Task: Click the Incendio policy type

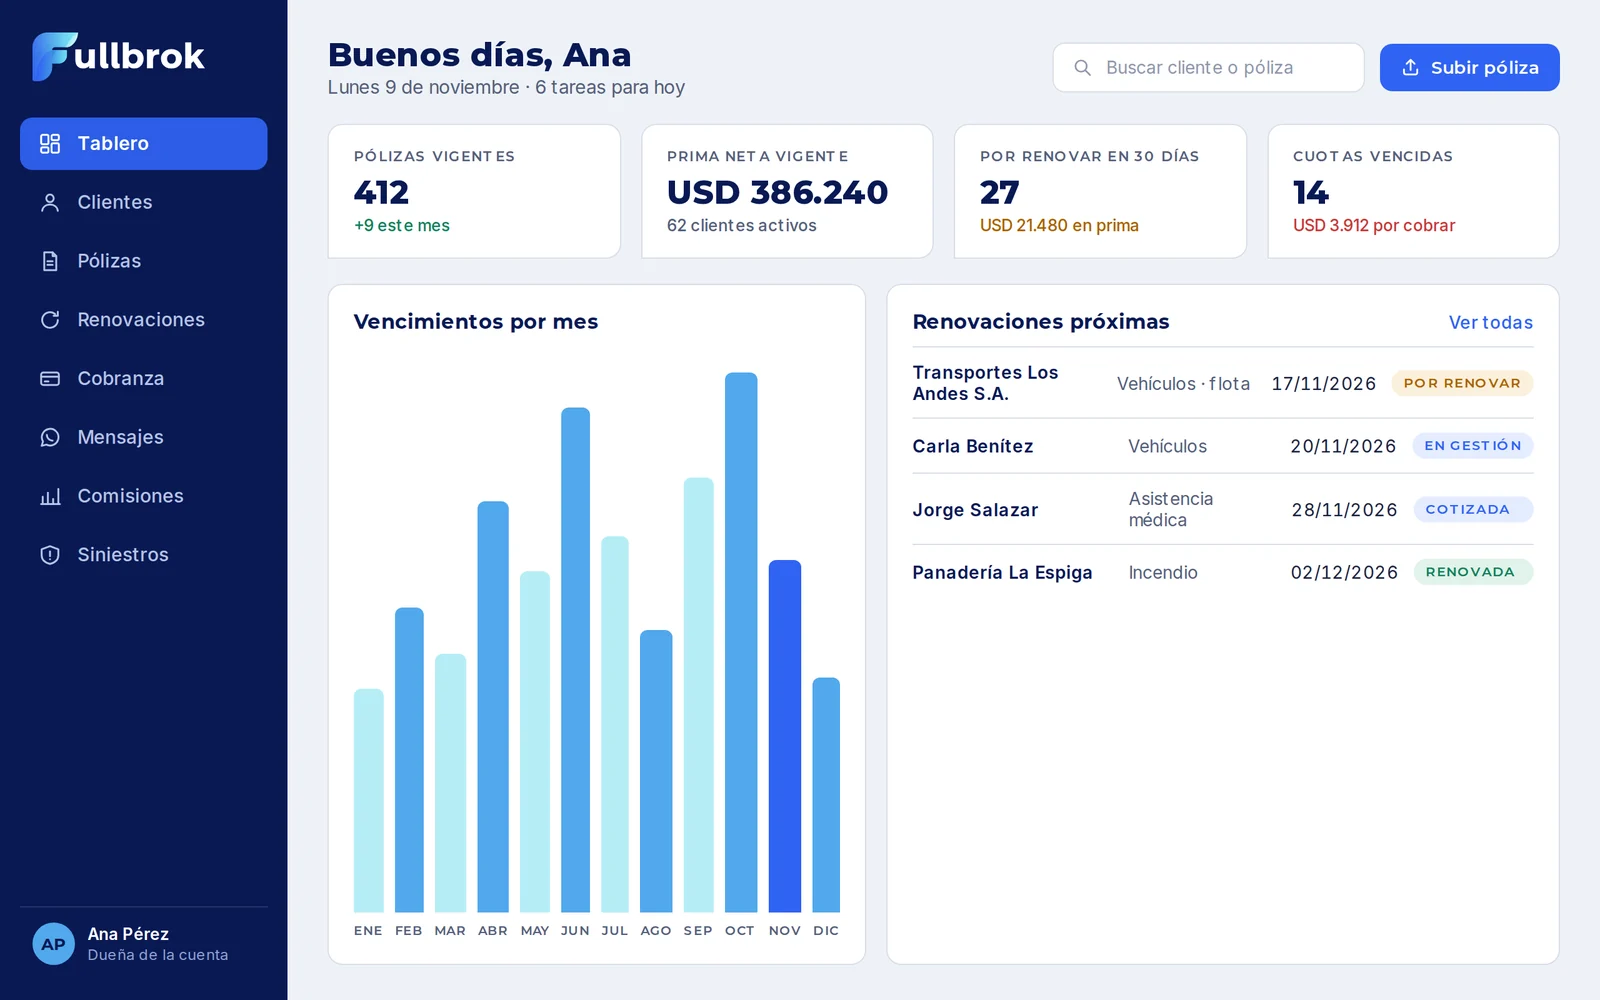Action: coord(1163,572)
